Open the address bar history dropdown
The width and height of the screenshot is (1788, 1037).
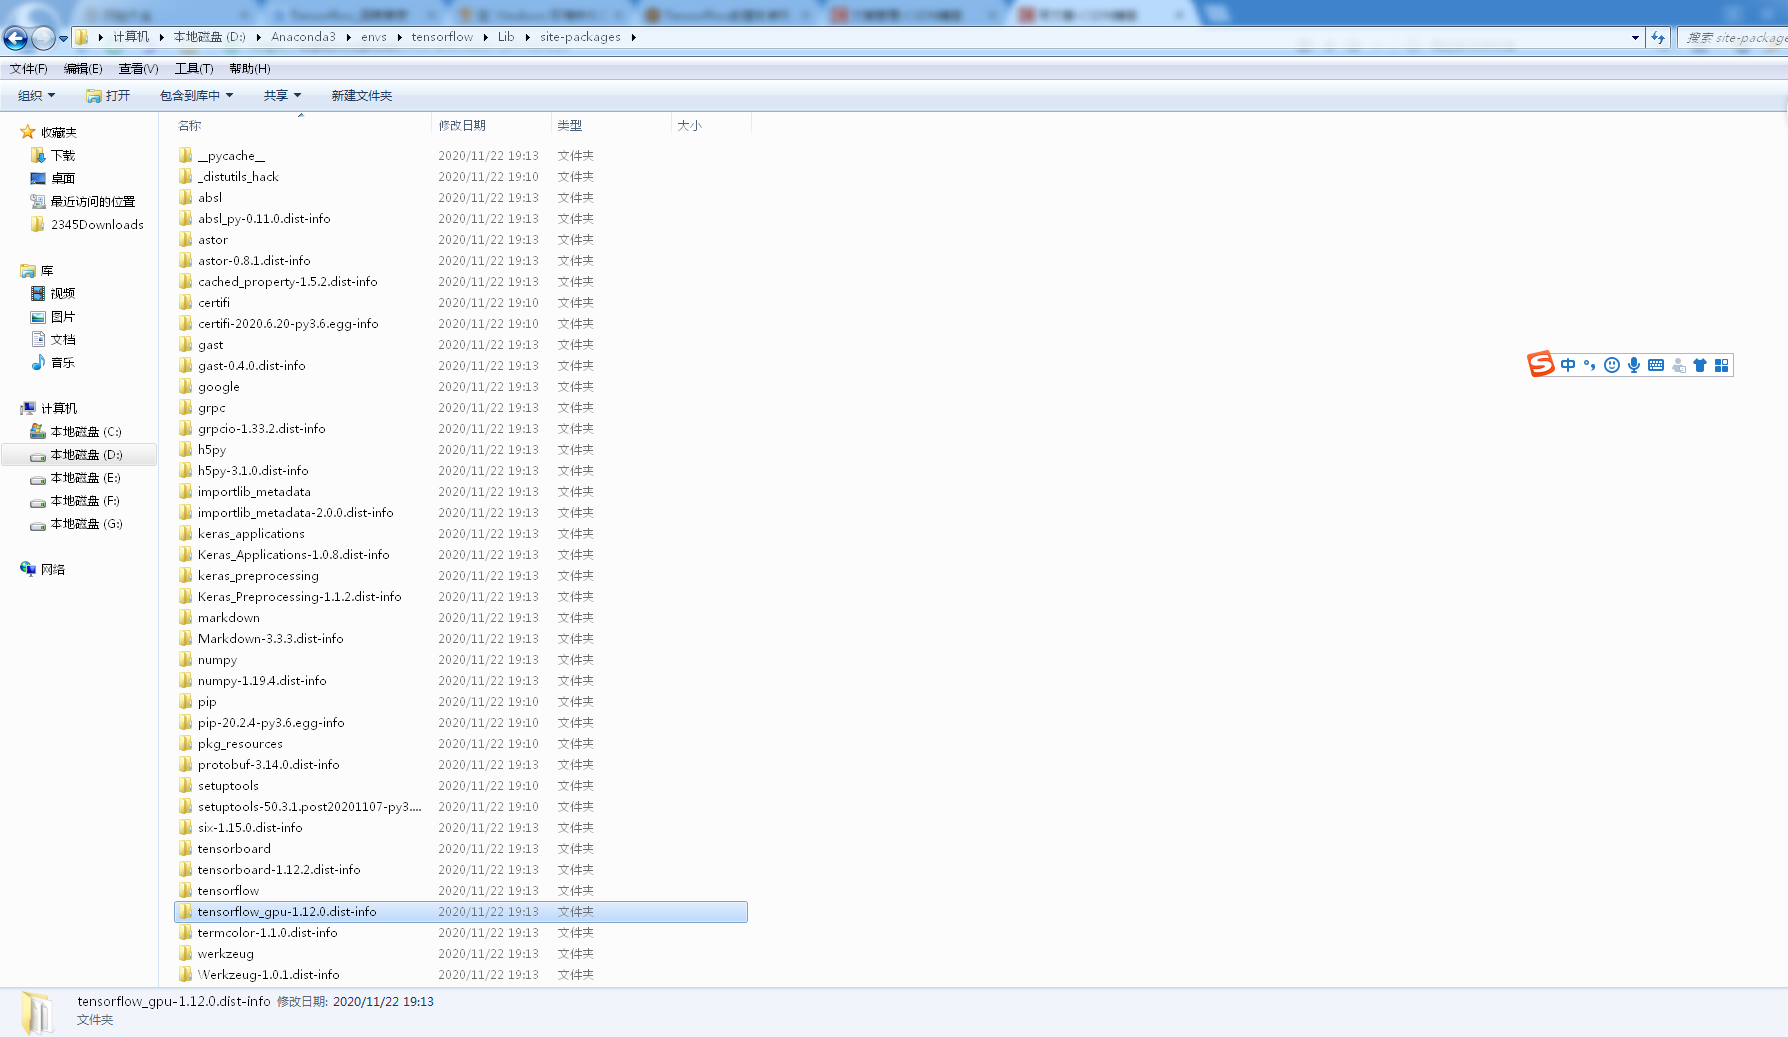[x=1635, y=37]
